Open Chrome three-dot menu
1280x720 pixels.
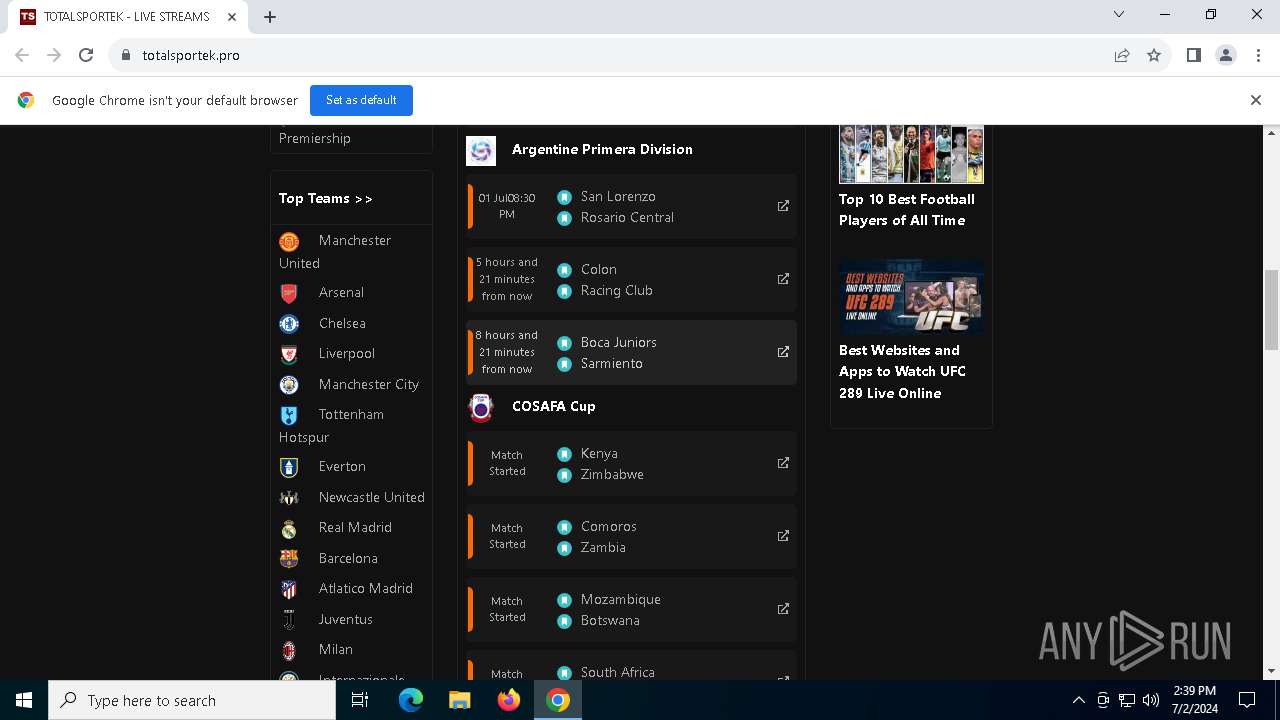(x=1258, y=55)
